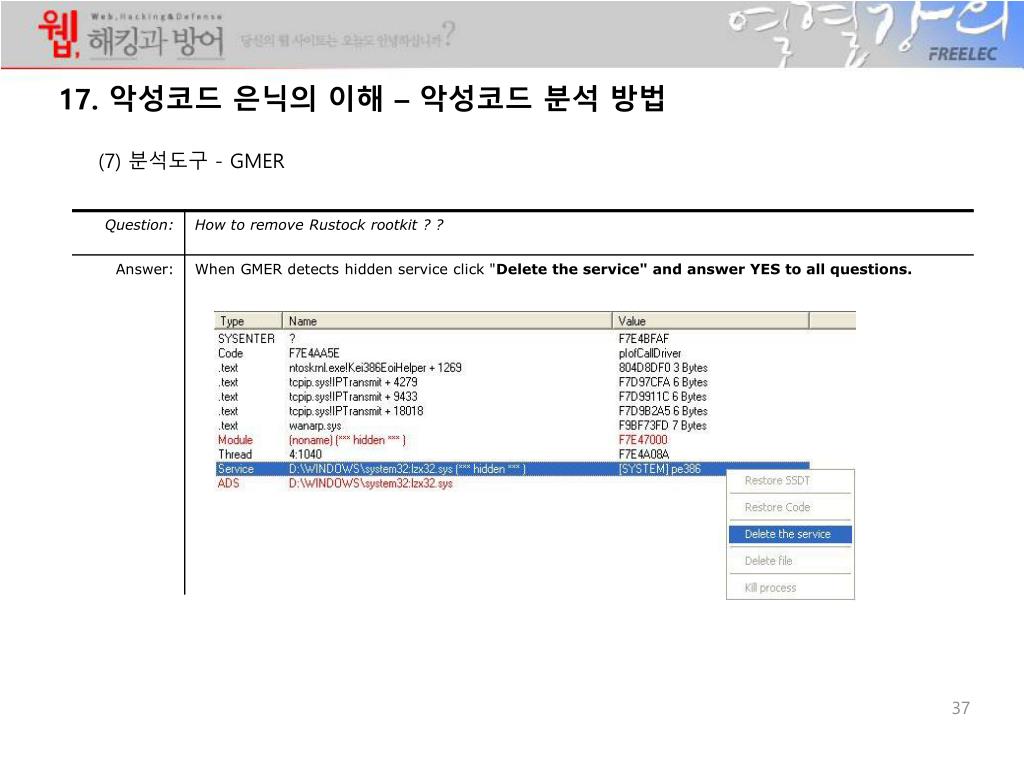Select the tcpip.sys!IPTransmit + 4279 row
Screen dimensions: 1024x768
pos(513,382)
